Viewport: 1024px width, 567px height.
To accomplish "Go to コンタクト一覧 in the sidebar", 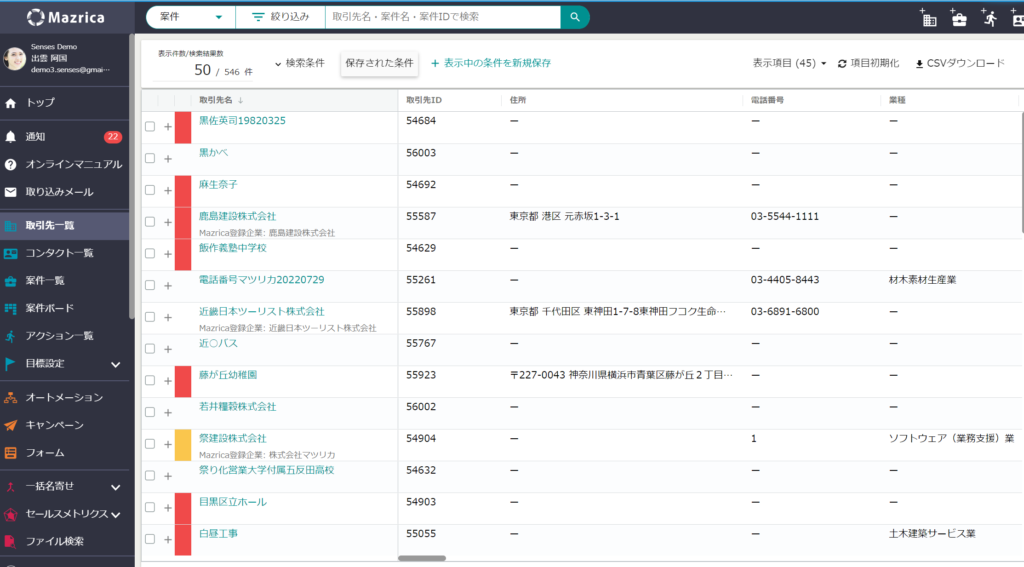I will click(x=59, y=253).
